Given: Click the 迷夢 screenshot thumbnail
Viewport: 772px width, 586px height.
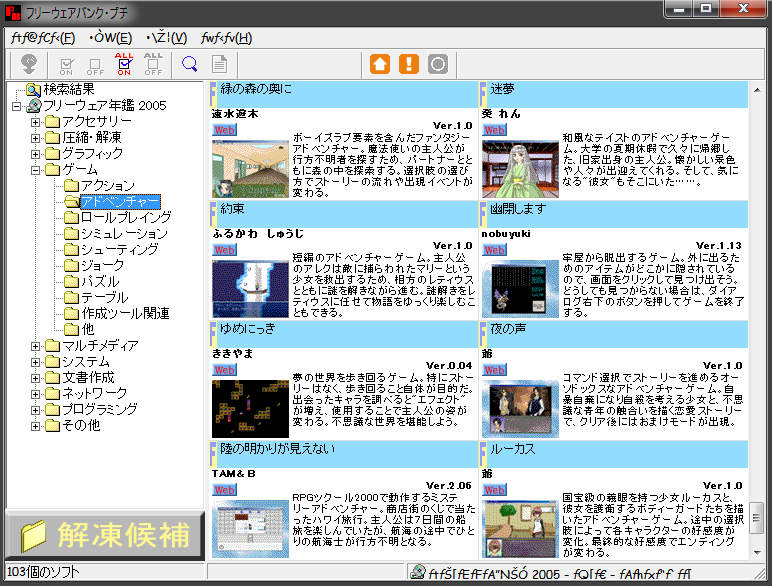Looking at the screenshot, I should (520, 169).
